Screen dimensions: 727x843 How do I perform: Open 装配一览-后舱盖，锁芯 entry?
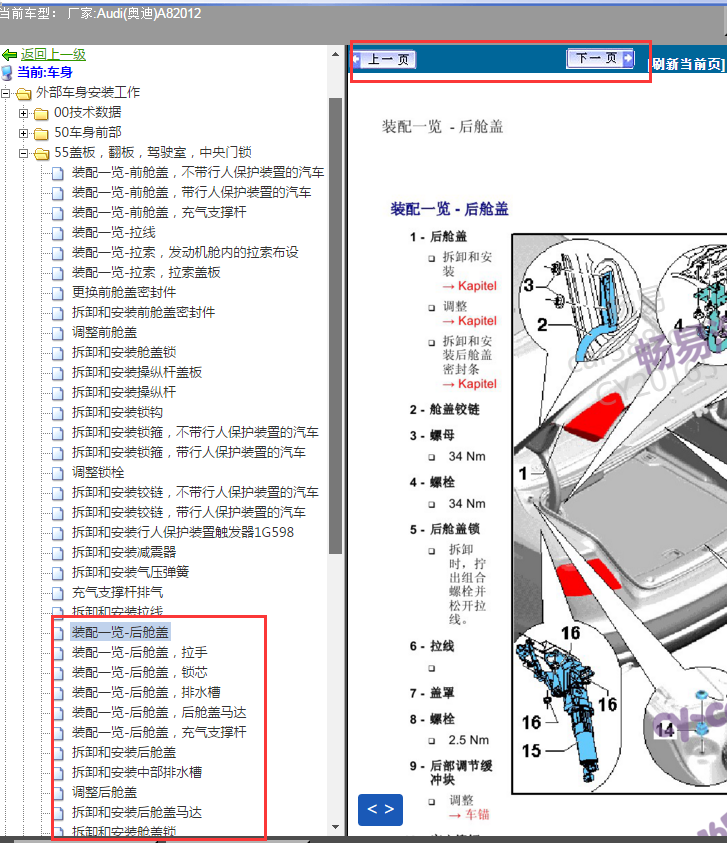tap(140, 672)
